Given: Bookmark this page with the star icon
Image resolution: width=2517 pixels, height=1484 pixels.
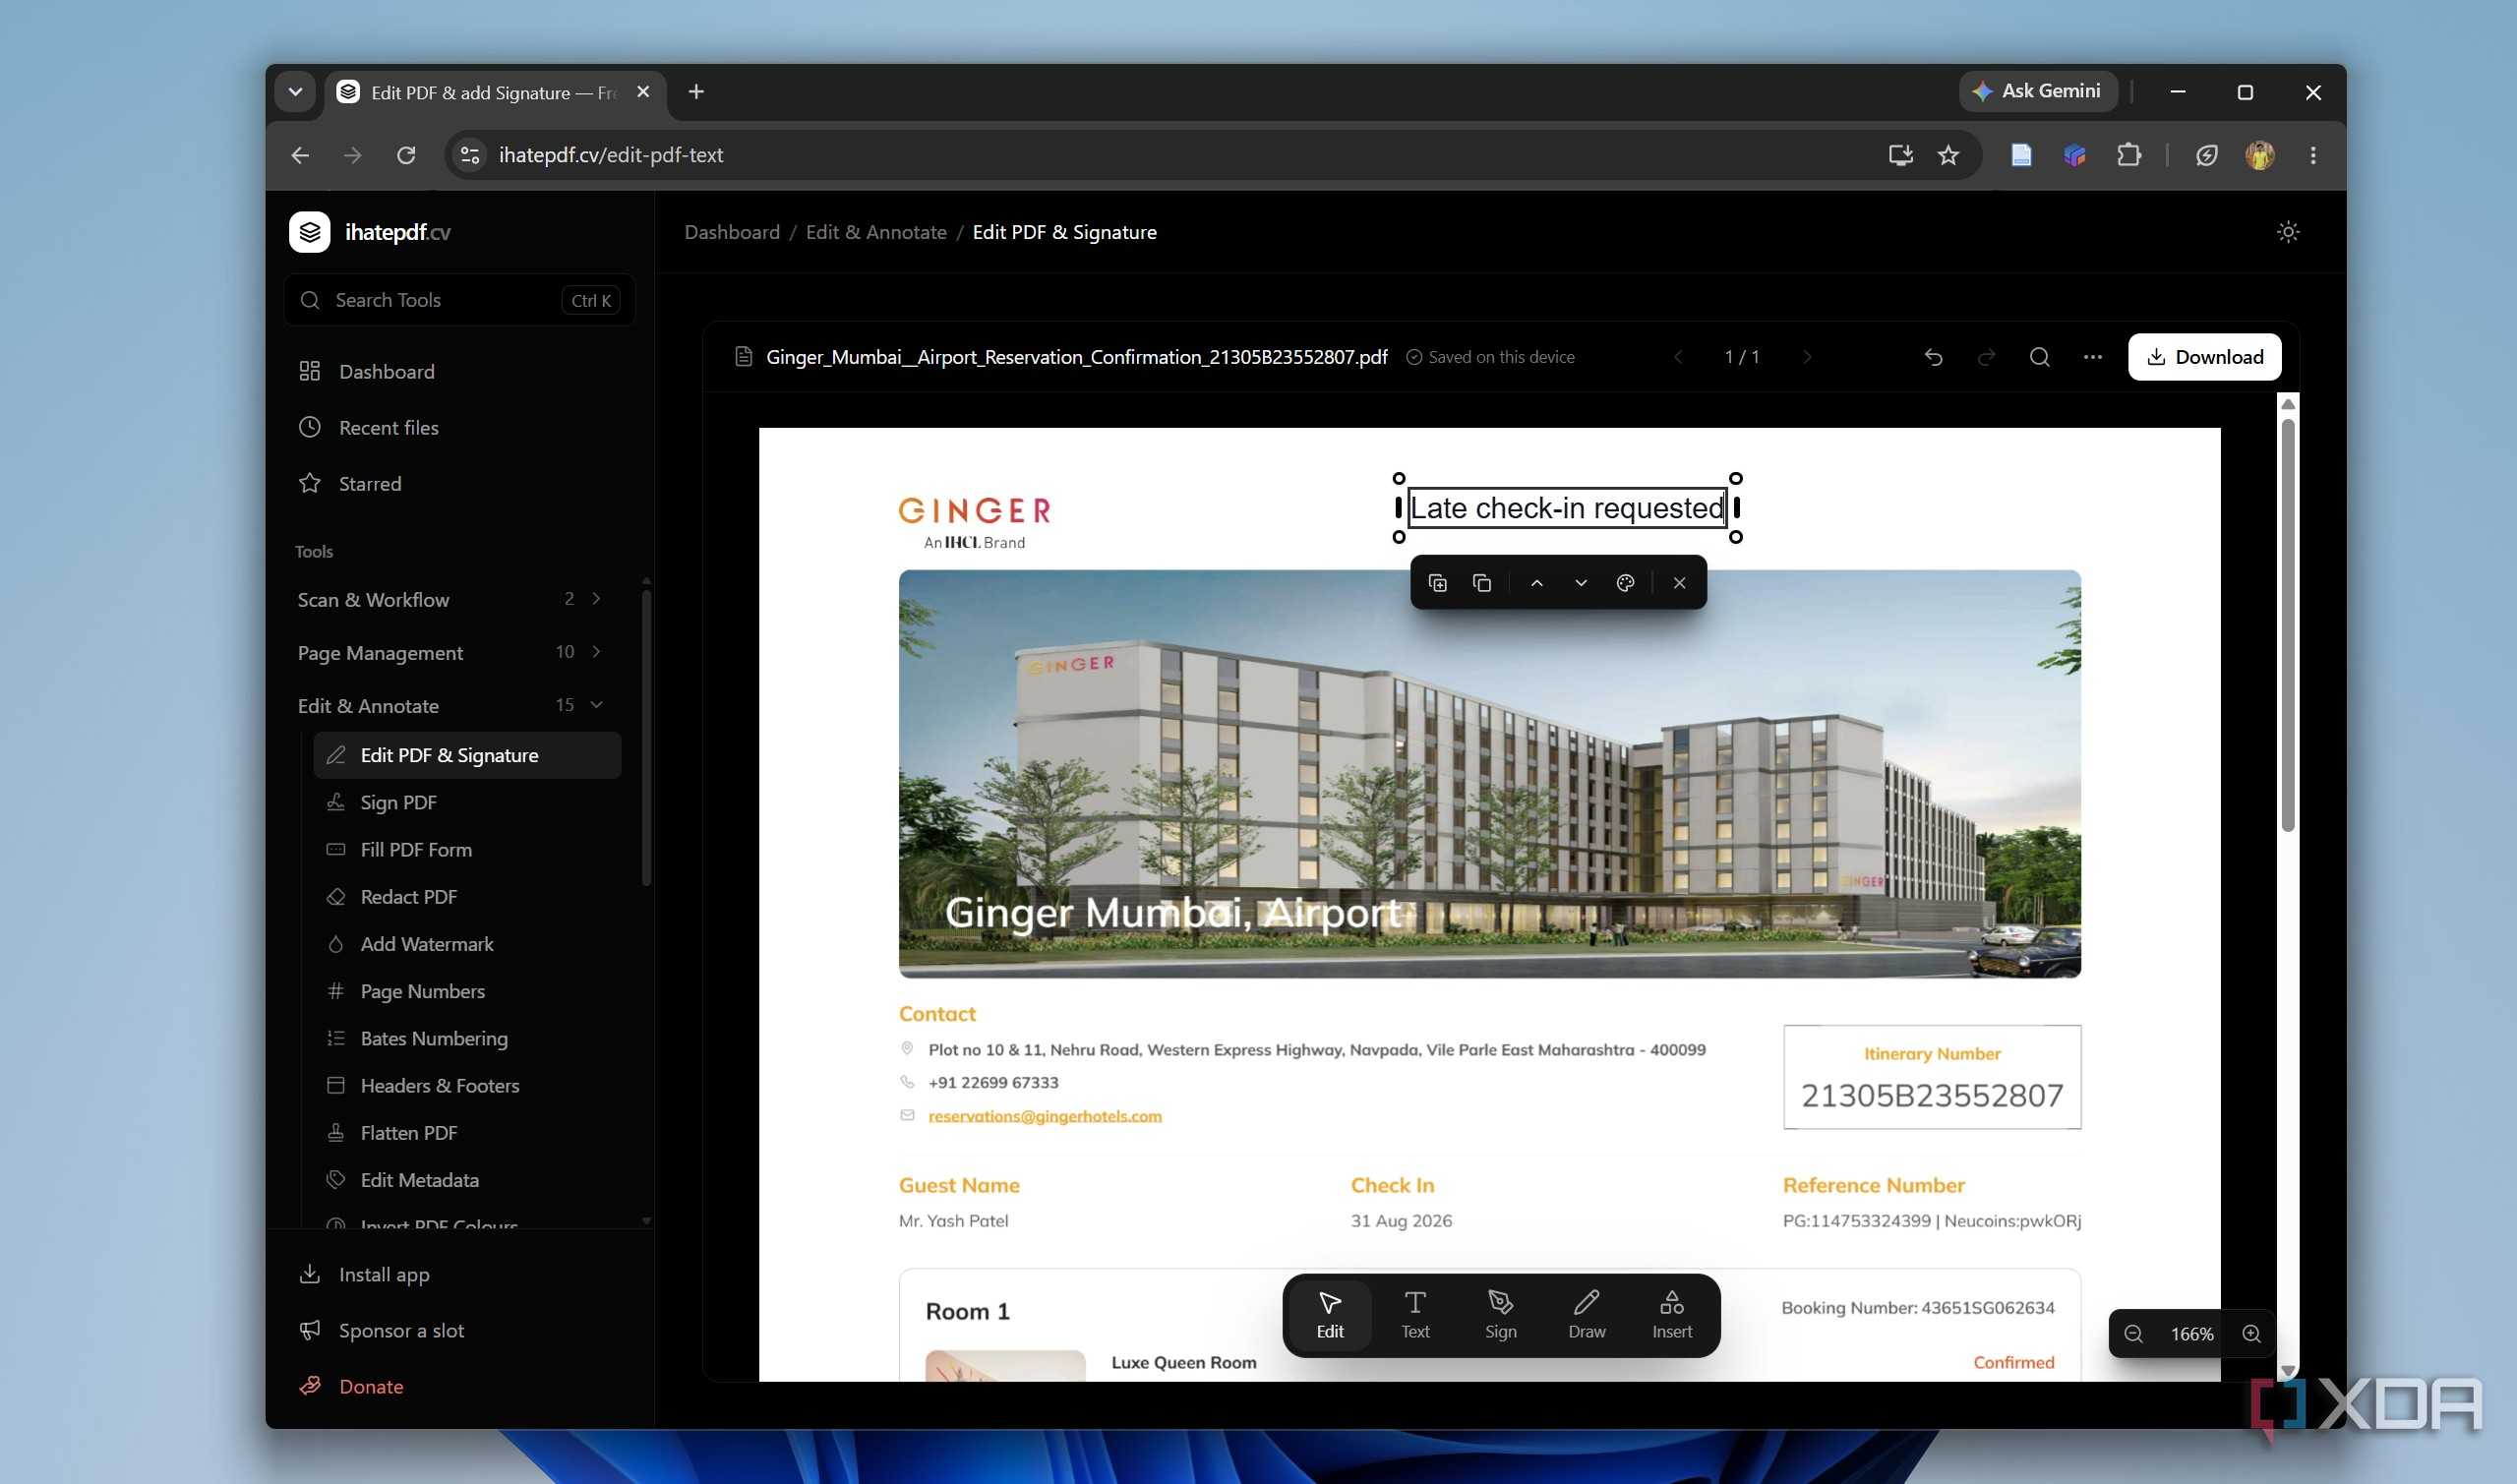Looking at the screenshot, I should (1948, 155).
